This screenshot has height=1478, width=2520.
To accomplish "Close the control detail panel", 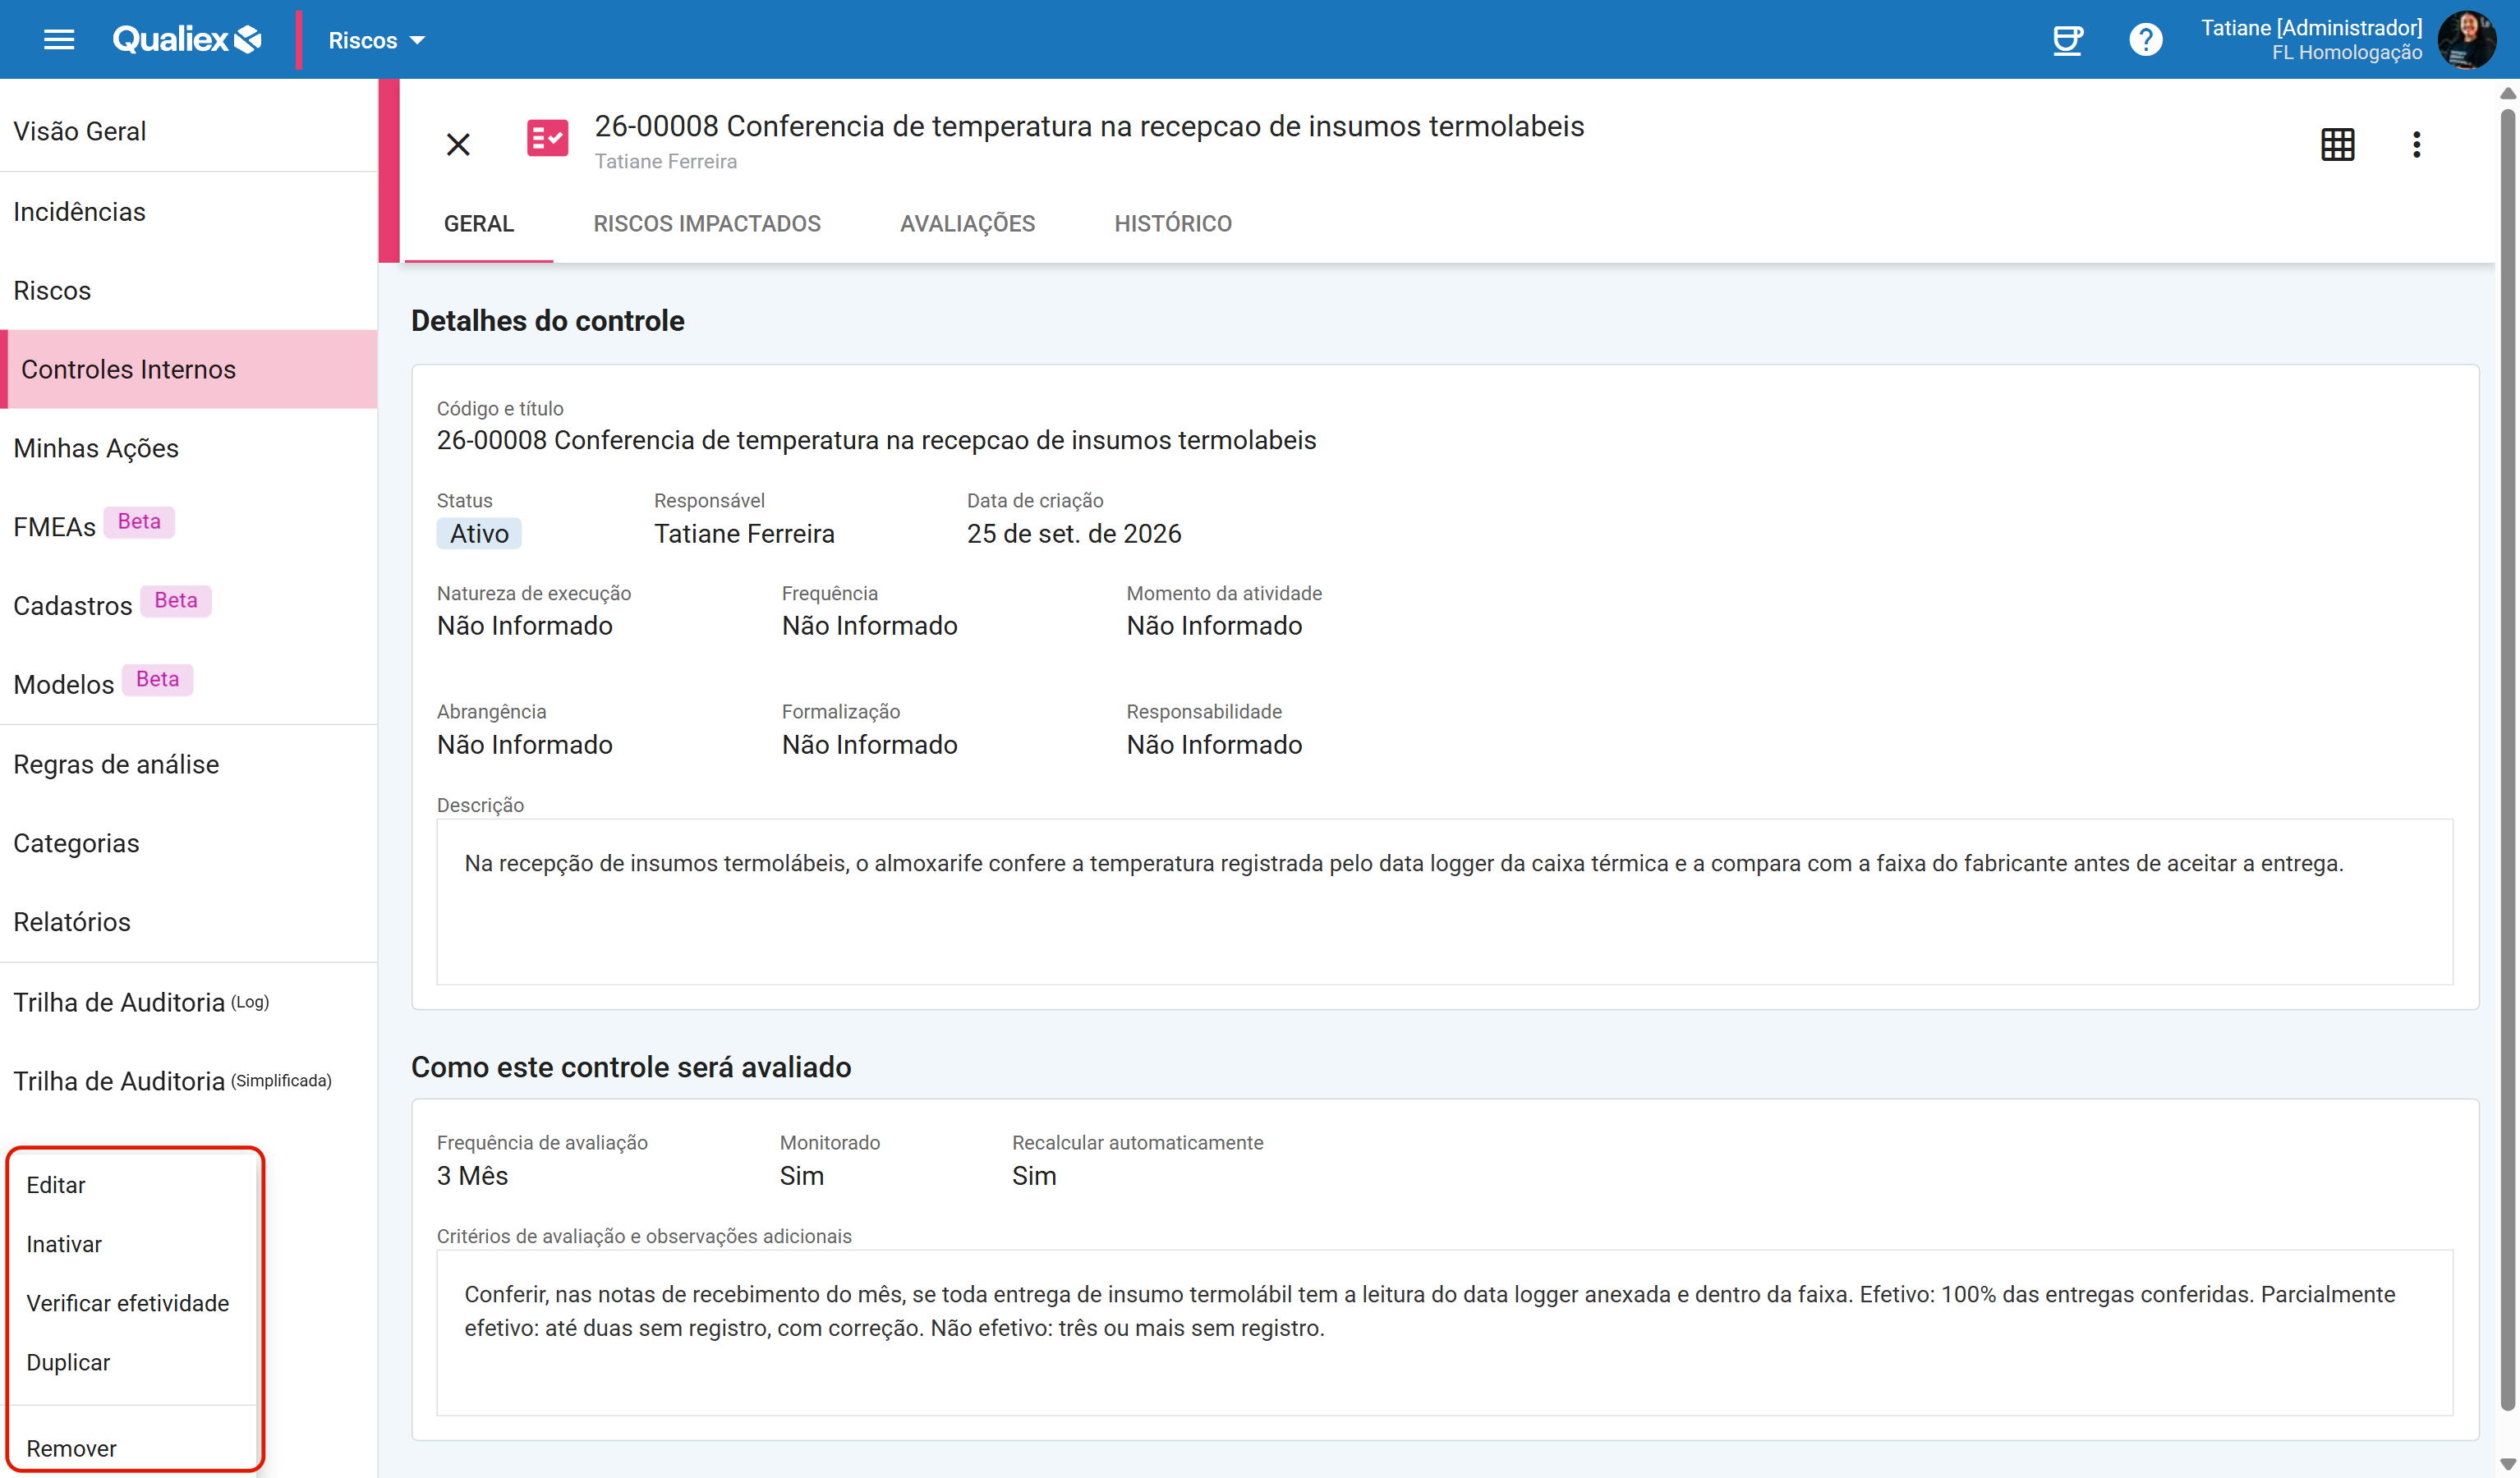I will click(458, 145).
